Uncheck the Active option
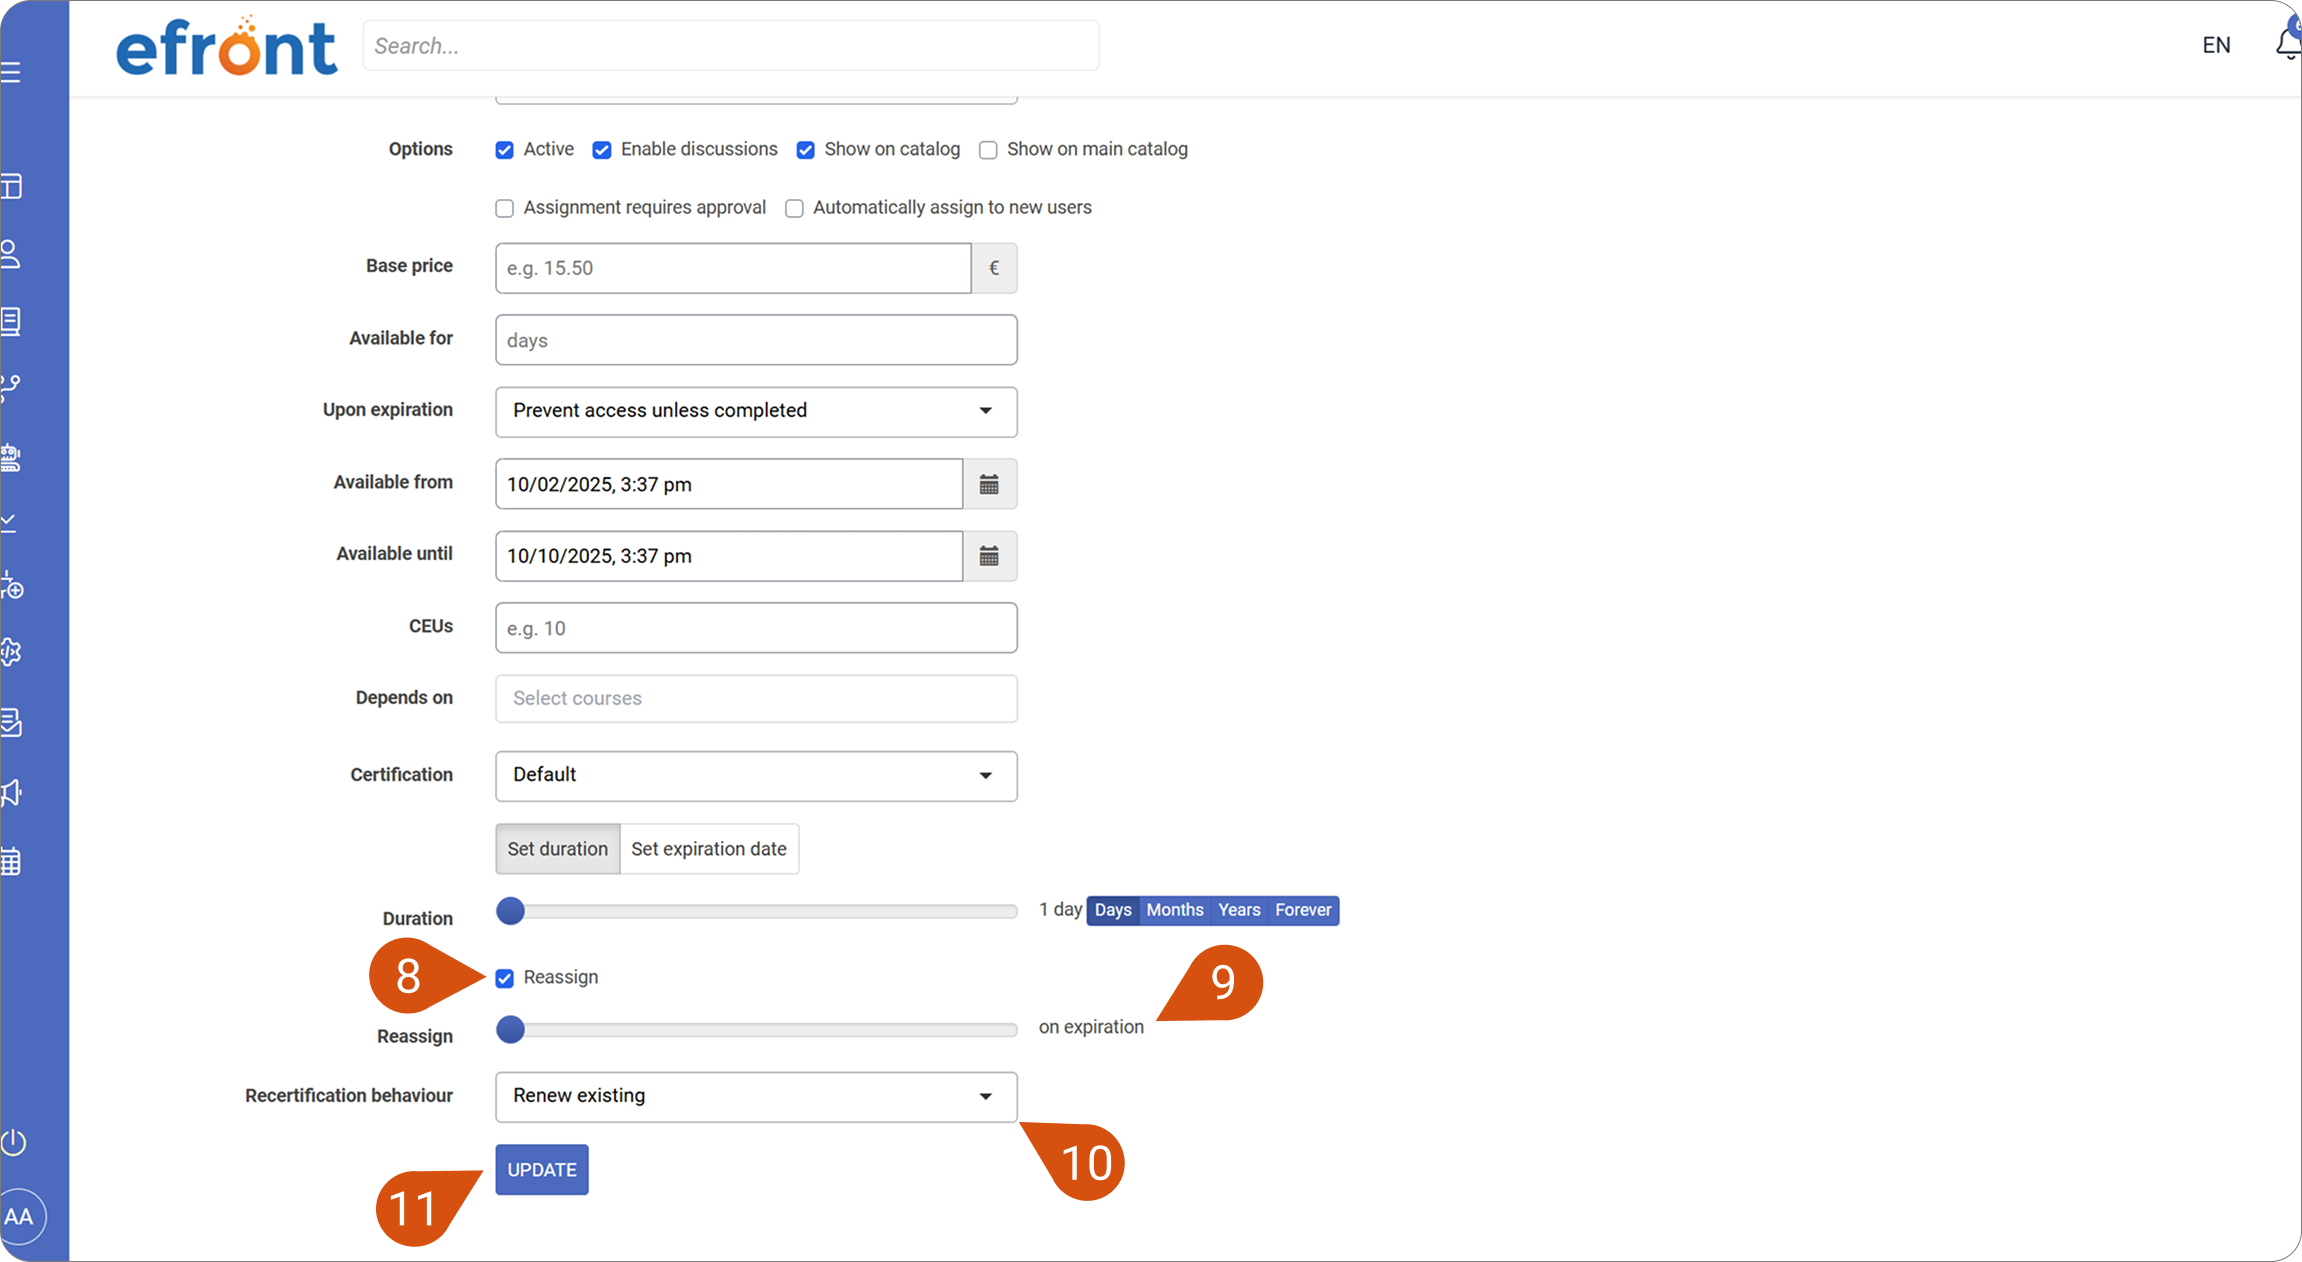This screenshot has width=2302, height=1262. point(505,150)
